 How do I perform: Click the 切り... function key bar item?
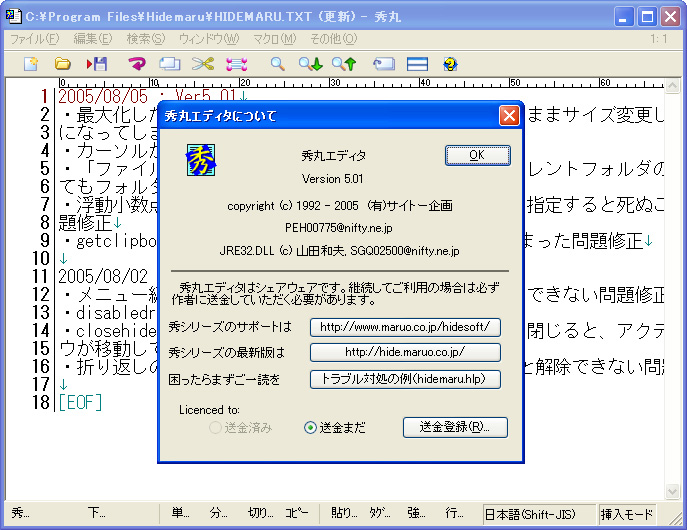[x=260, y=512]
